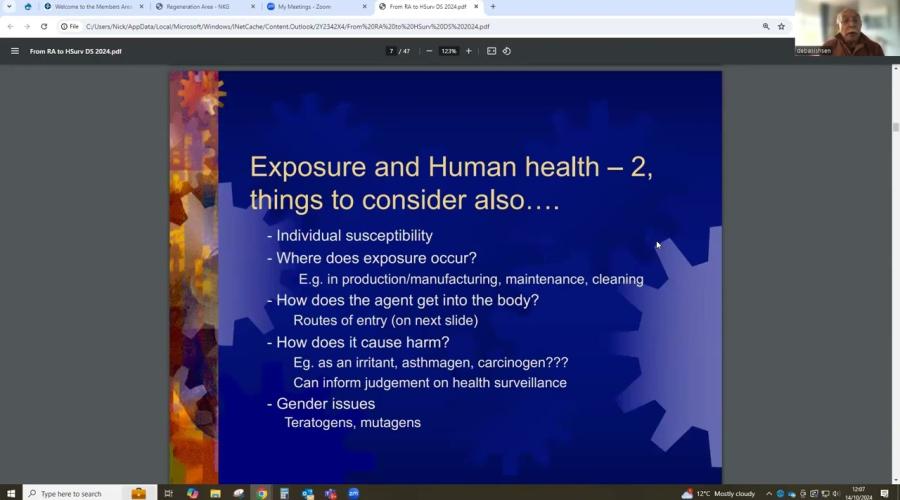Open Microsoft Teams from the taskbar
Viewport: 900px width, 500px height.
331,493
